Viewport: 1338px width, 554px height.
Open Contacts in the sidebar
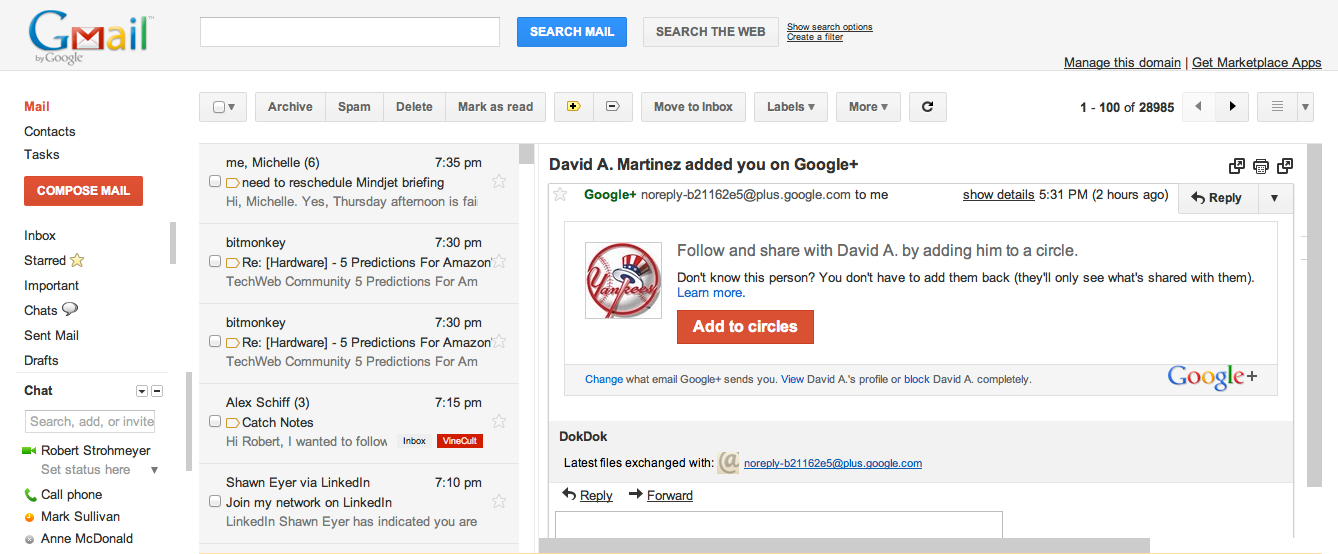(50, 131)
